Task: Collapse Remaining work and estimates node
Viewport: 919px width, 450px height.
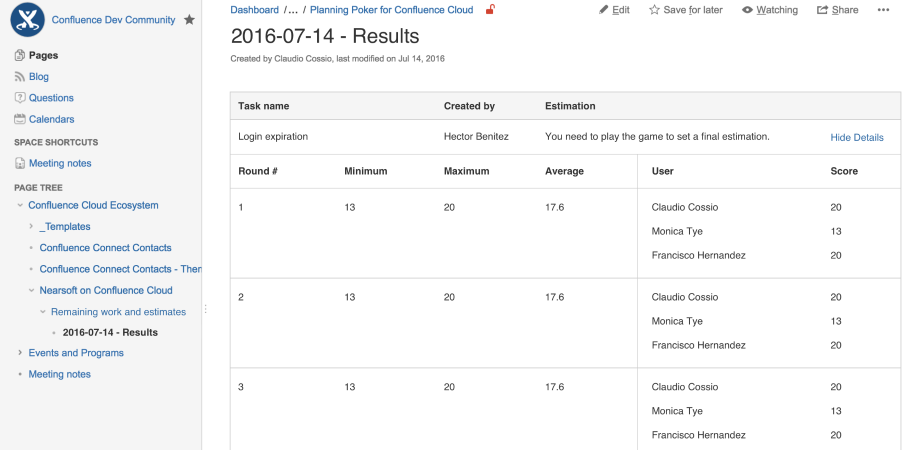Action: coord(43,312)
